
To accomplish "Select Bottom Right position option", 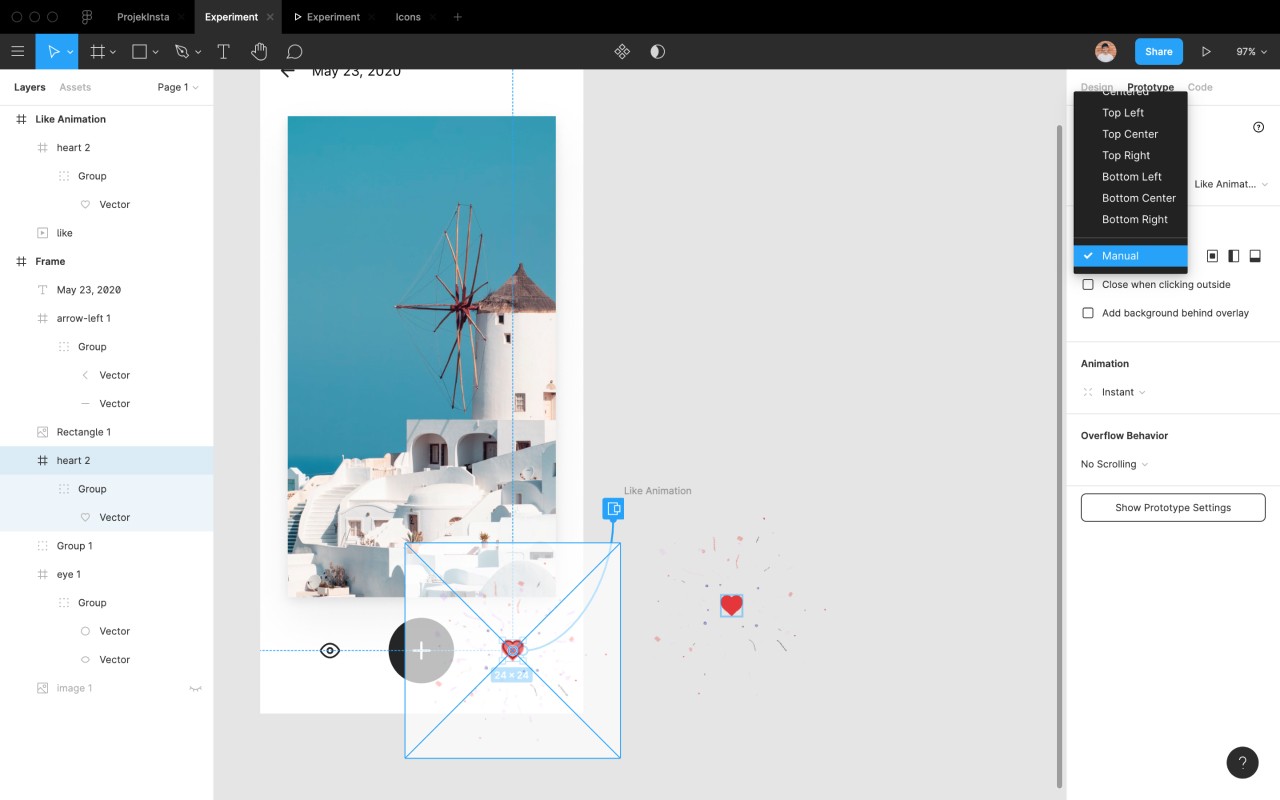I will 1130,219.
